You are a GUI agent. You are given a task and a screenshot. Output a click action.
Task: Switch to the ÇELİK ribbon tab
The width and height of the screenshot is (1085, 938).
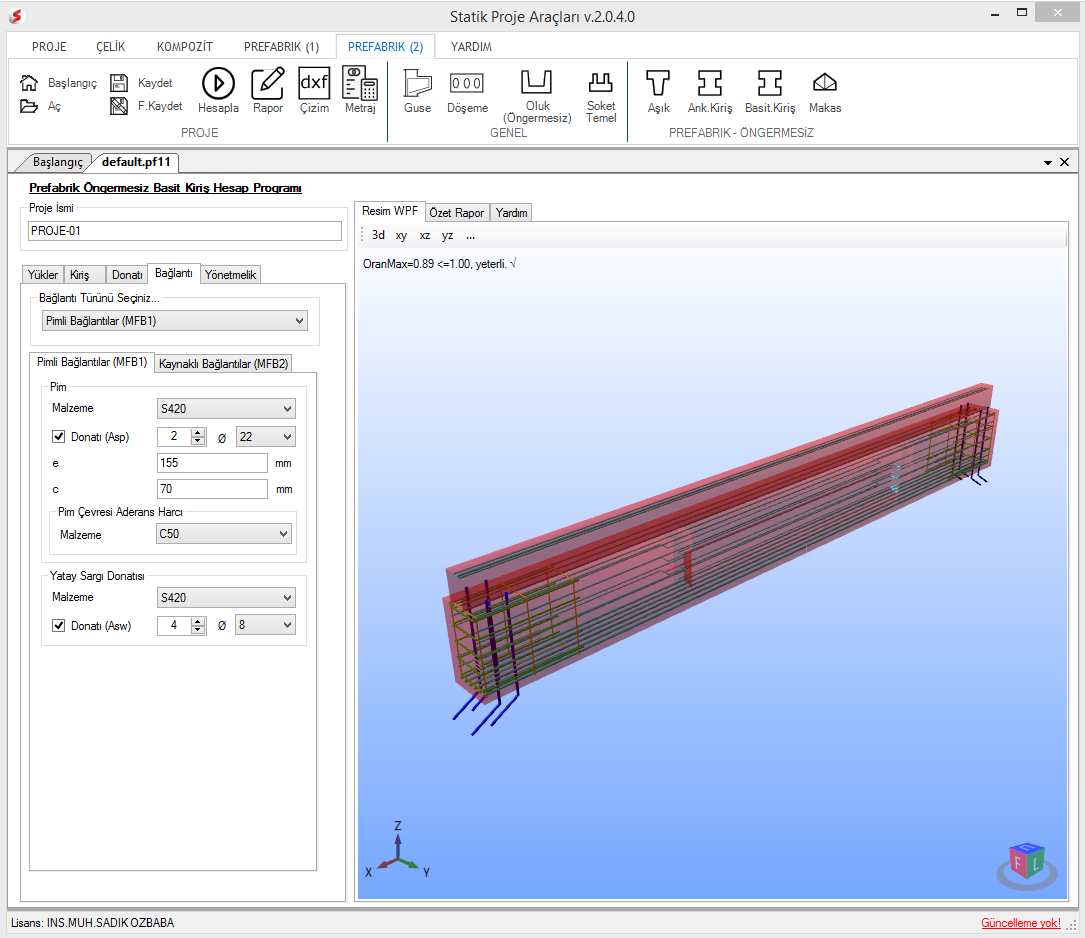111,46
